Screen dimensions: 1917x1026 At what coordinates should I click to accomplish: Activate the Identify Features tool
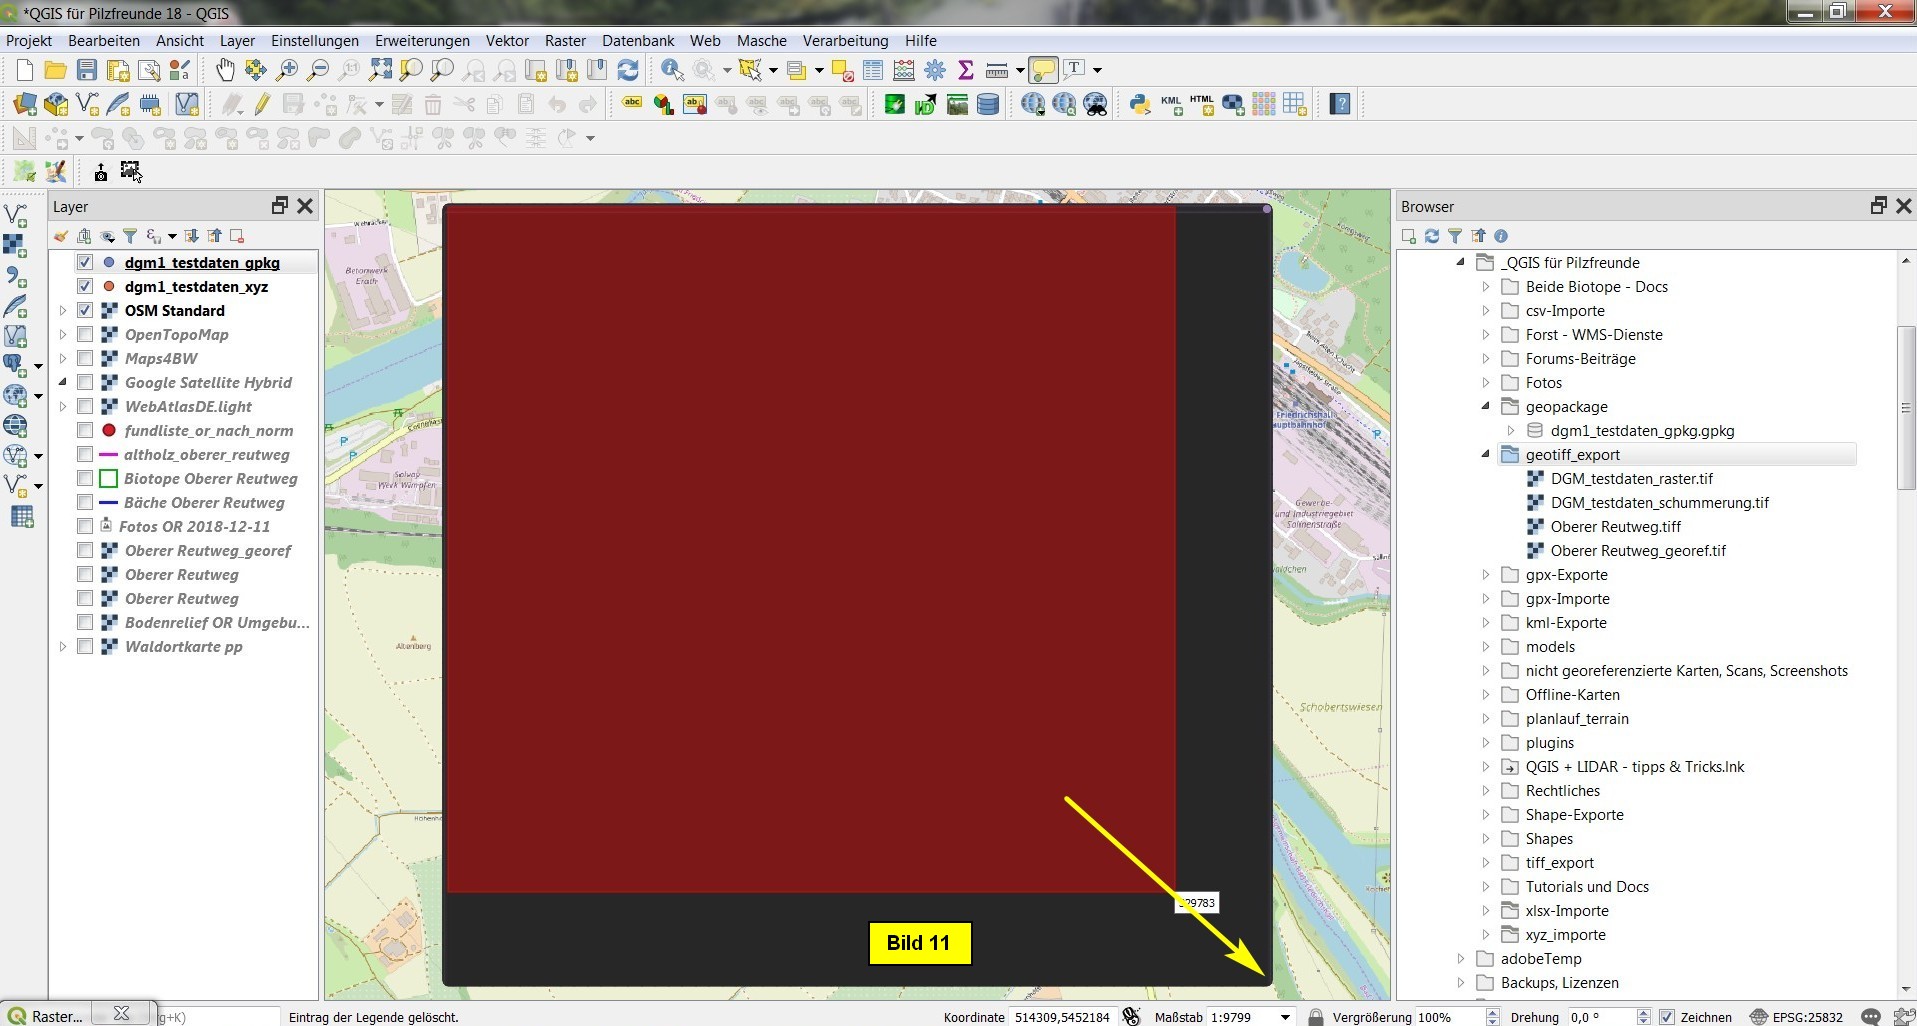click(x=672, y=70)
